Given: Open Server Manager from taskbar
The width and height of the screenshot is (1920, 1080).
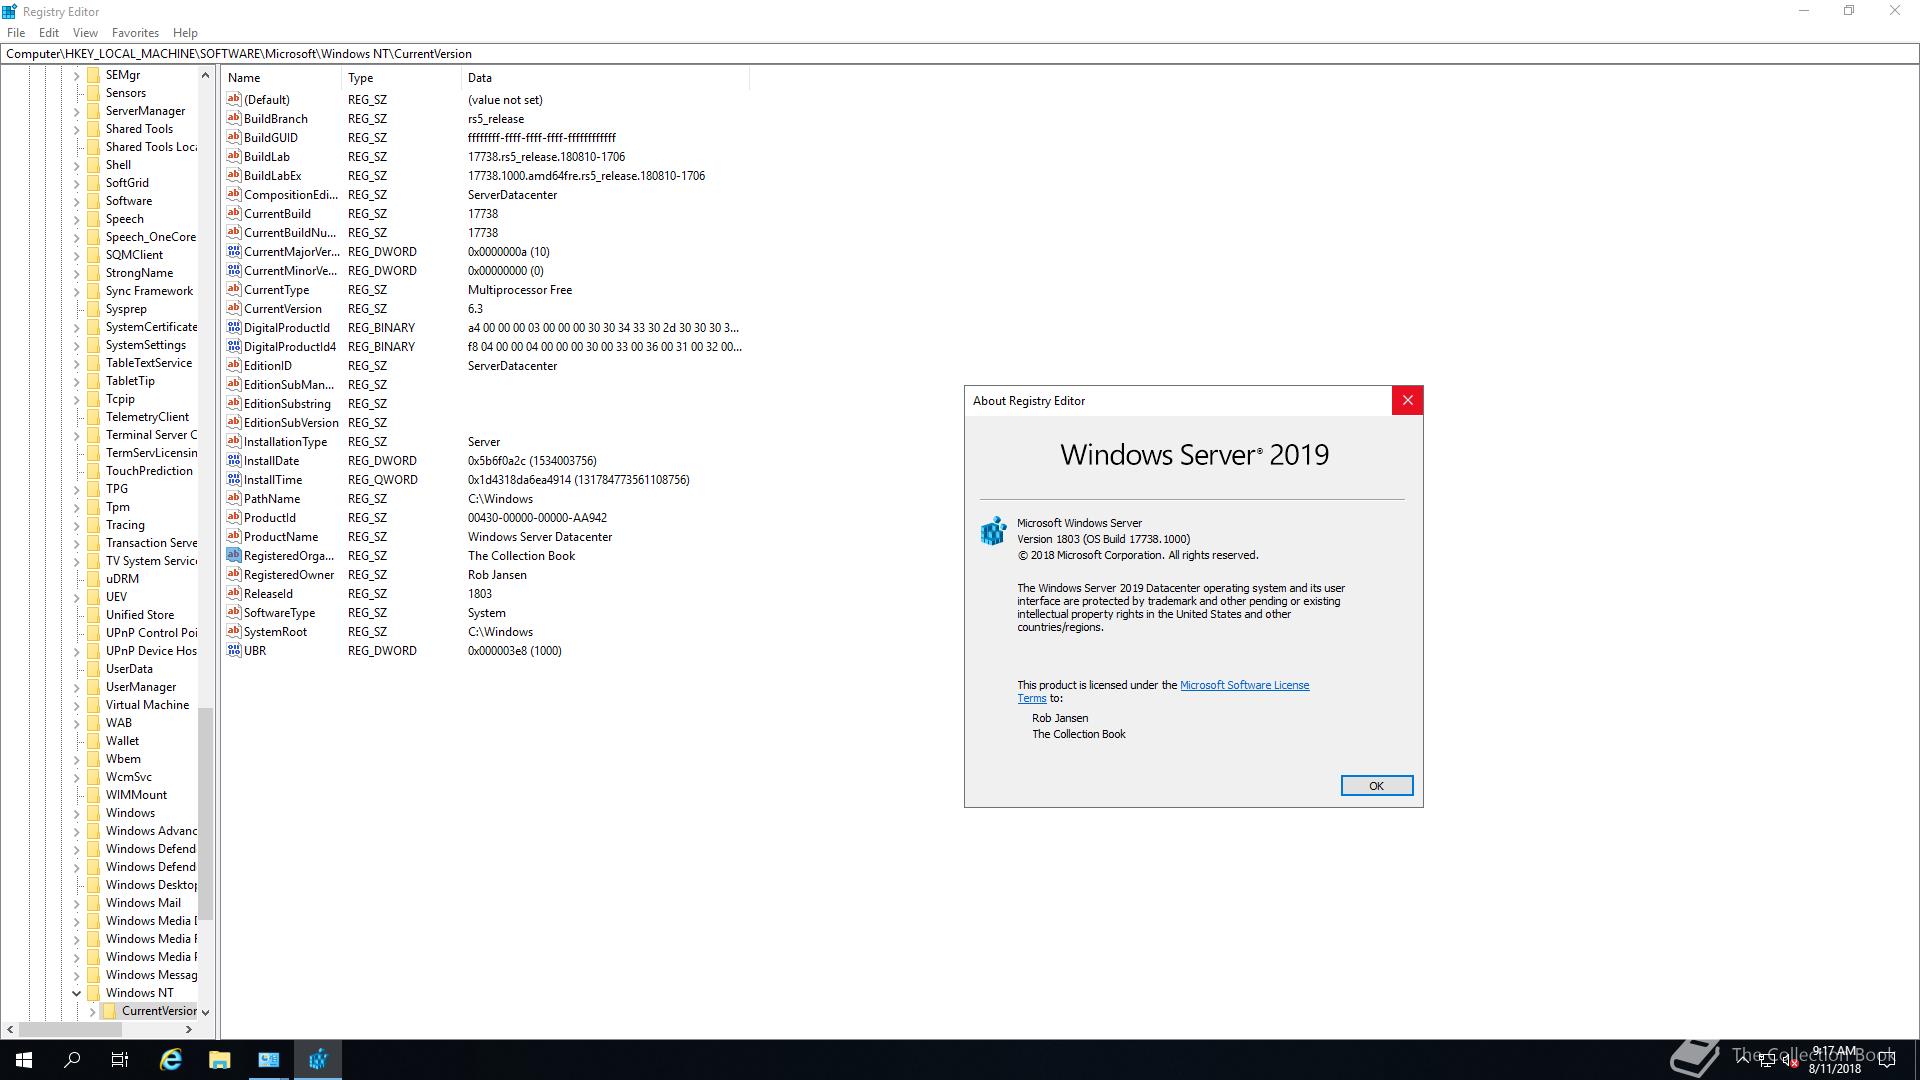Looking at the screenshot, I should (x=269, y=1060).
